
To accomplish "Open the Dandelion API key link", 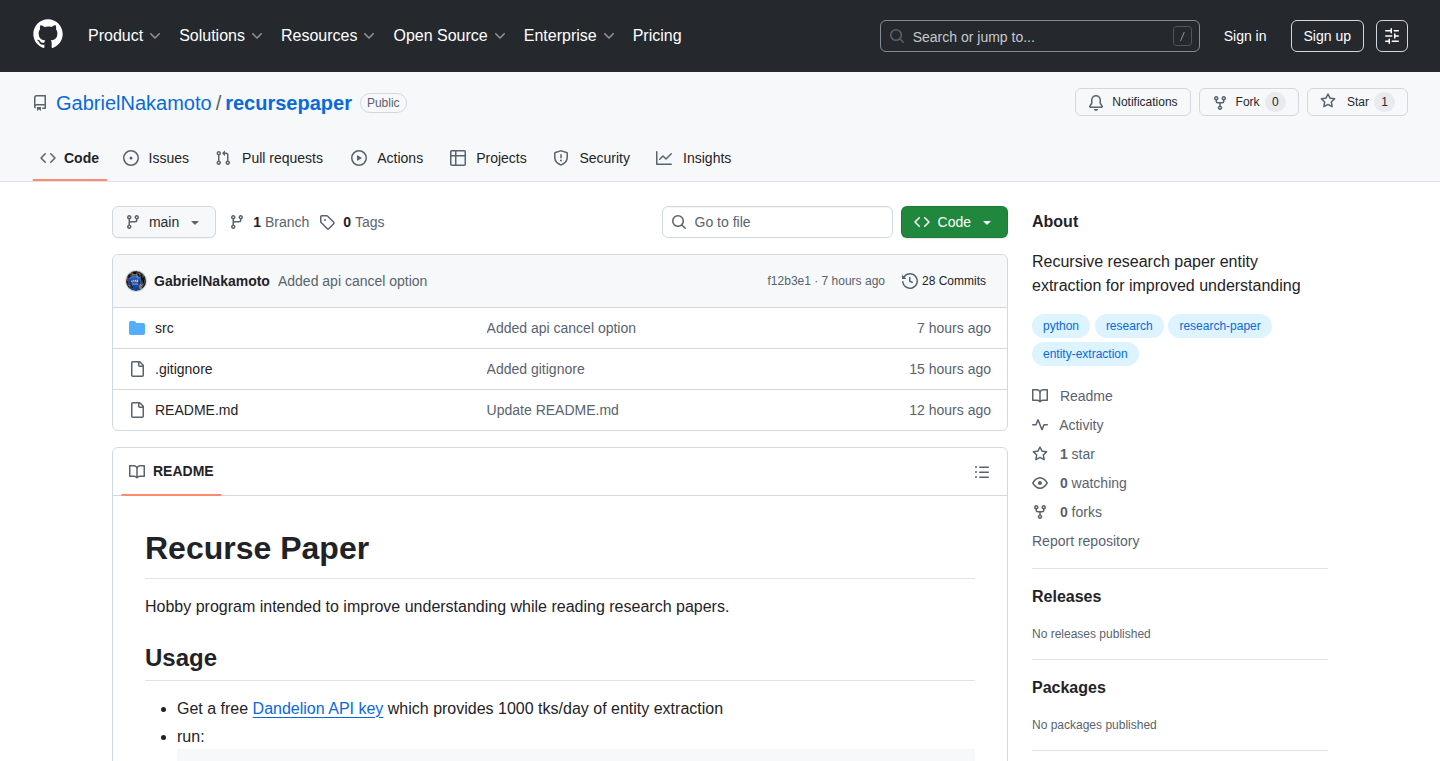I will coord(318,708).
